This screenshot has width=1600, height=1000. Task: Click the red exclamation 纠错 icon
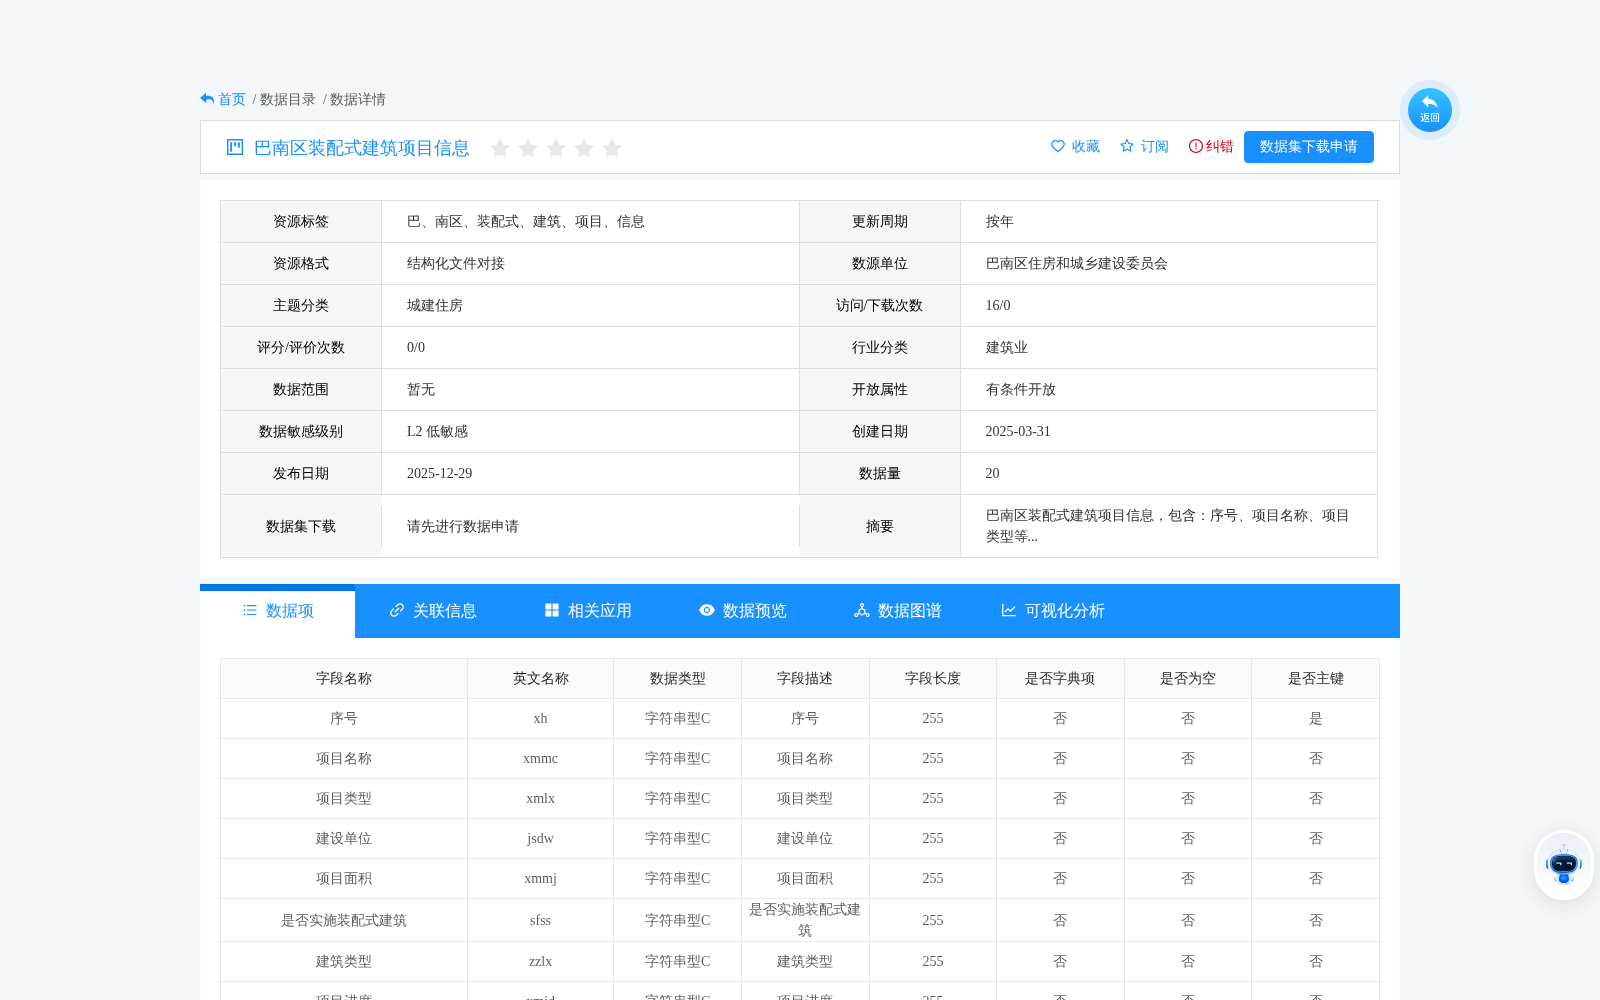pos(1195,146)
